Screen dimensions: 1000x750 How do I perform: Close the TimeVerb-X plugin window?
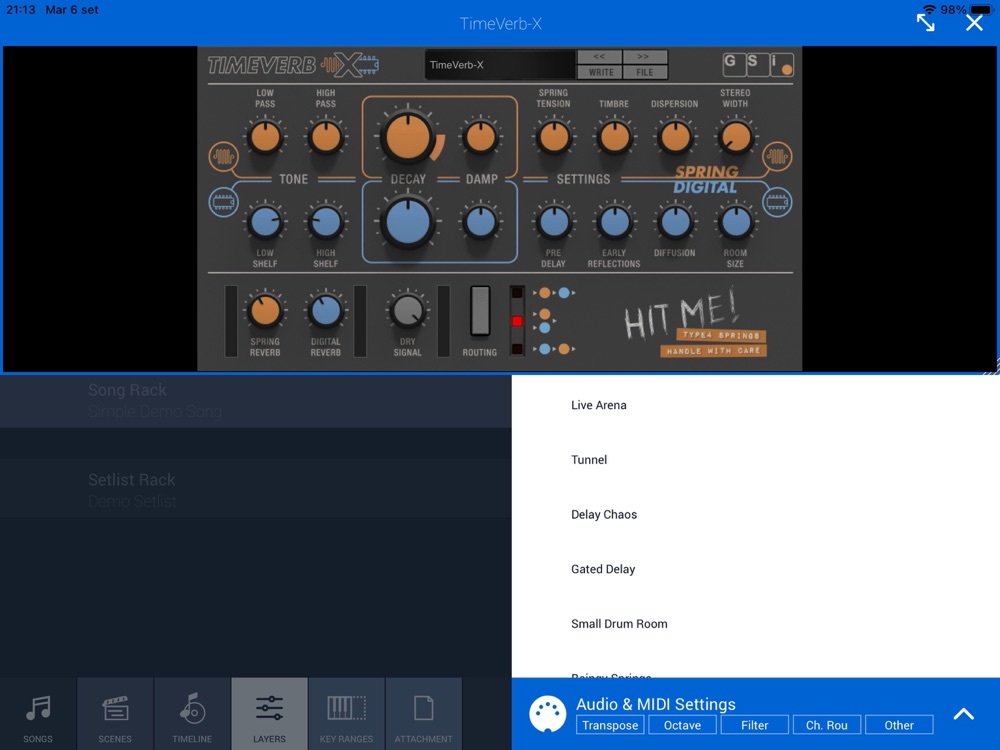(974, 23)
